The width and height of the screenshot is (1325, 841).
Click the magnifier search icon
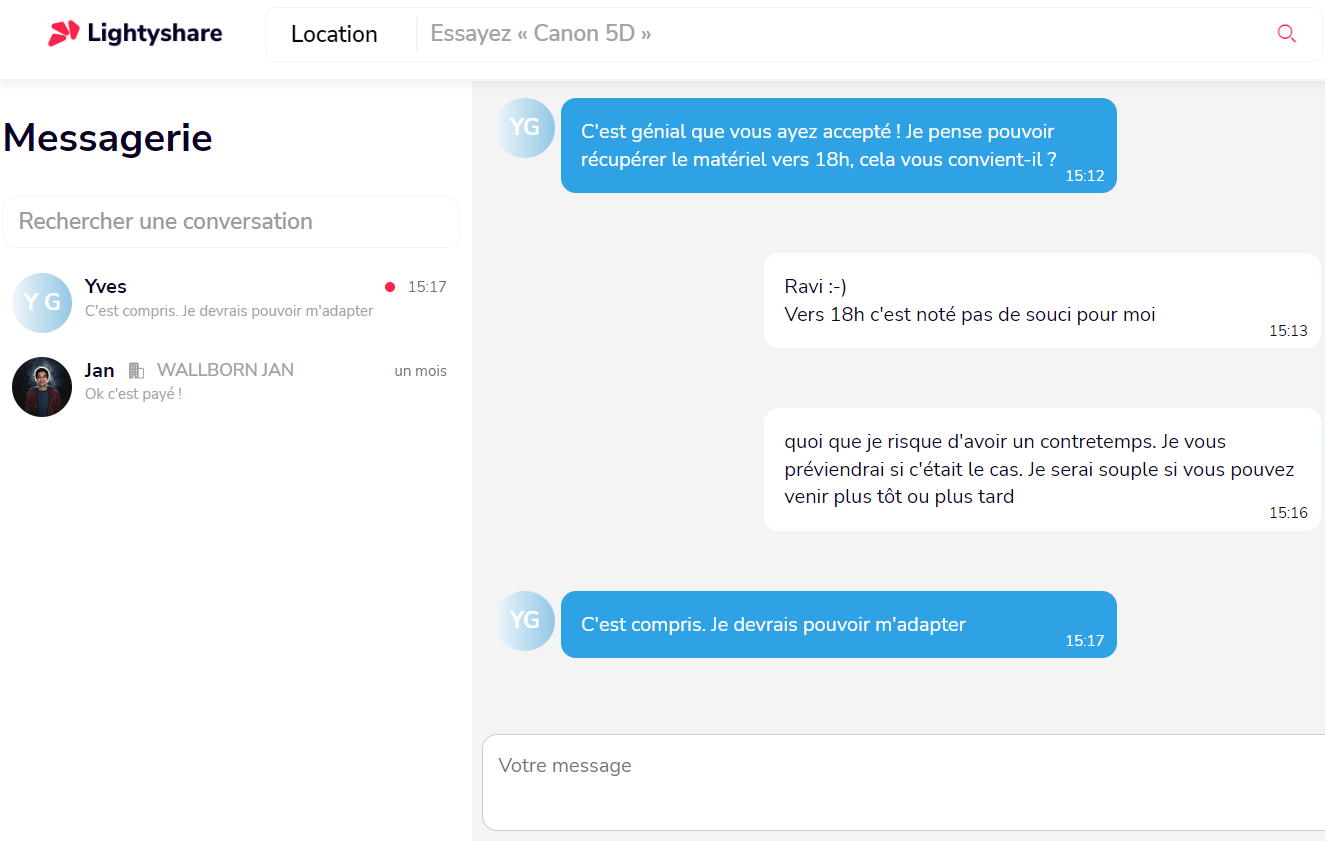(1286, 34)
